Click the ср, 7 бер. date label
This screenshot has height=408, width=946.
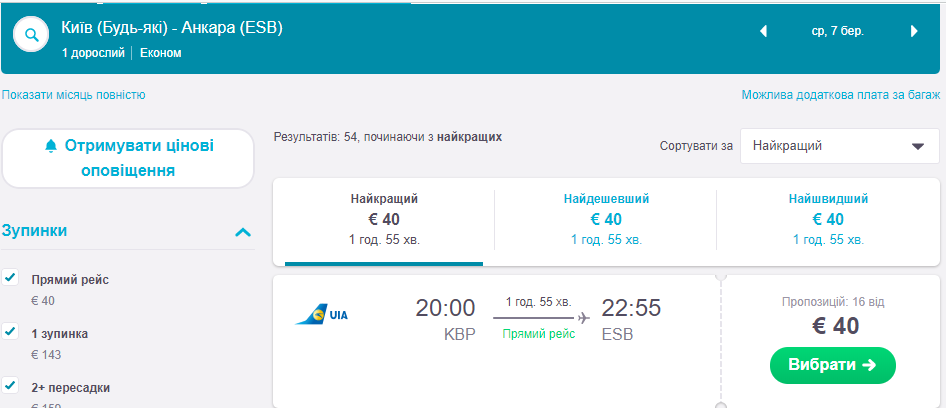click(x=838, y=31)
